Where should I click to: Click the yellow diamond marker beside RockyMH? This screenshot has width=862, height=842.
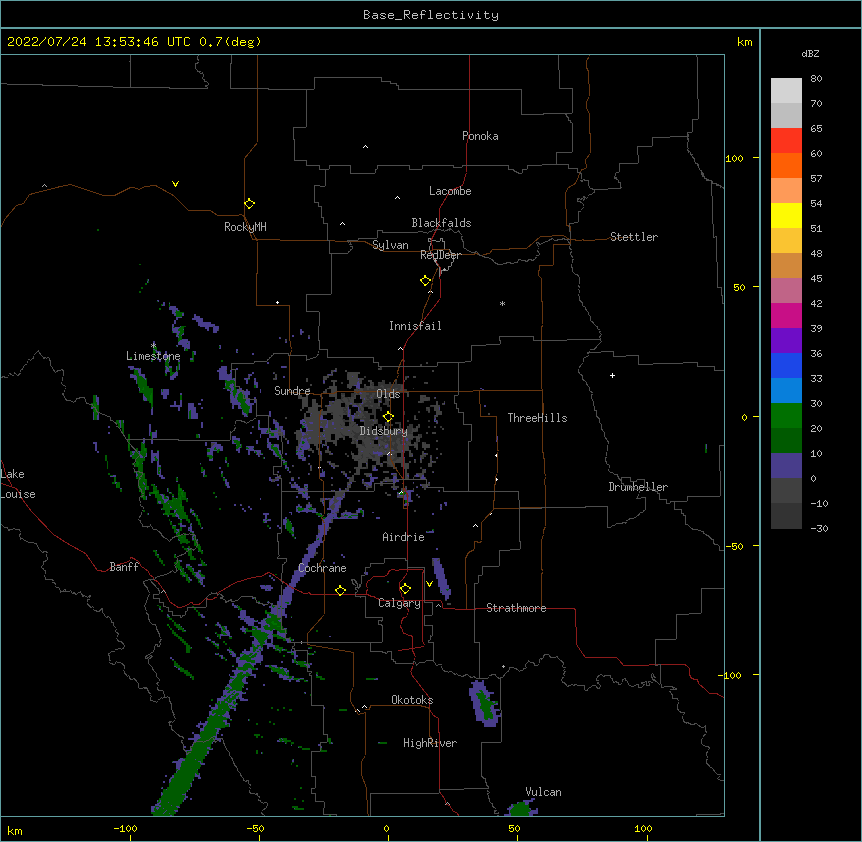[x=249, y=204]
